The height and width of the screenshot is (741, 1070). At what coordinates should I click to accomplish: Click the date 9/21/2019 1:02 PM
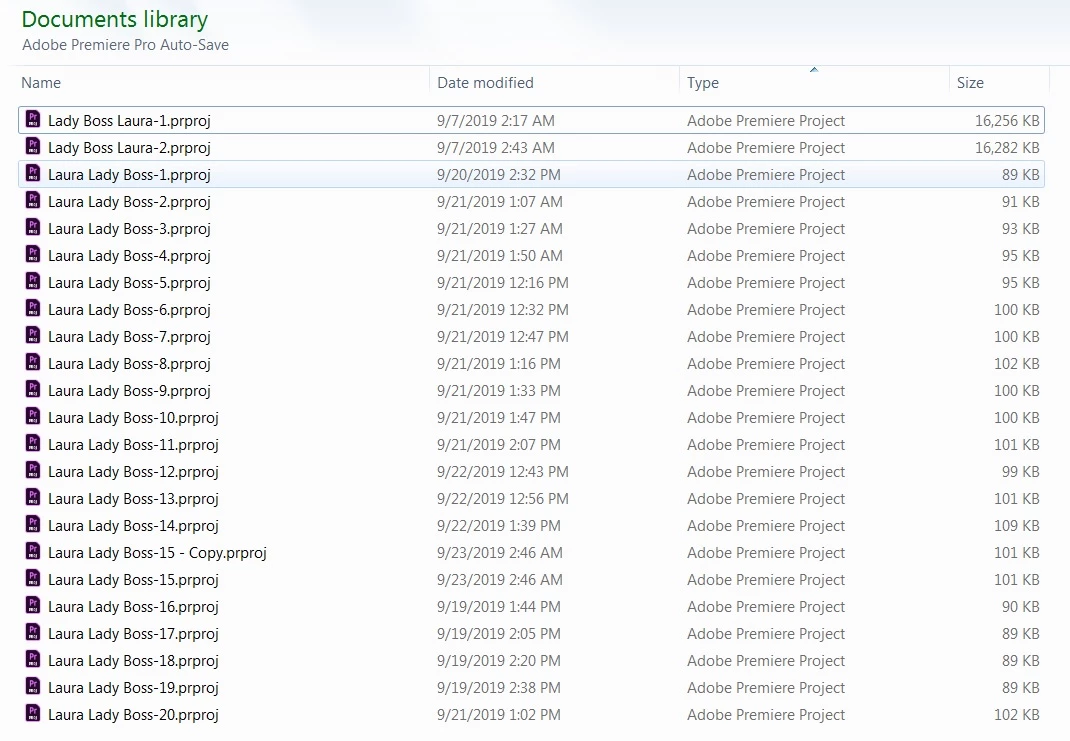[x=499, y=715]
